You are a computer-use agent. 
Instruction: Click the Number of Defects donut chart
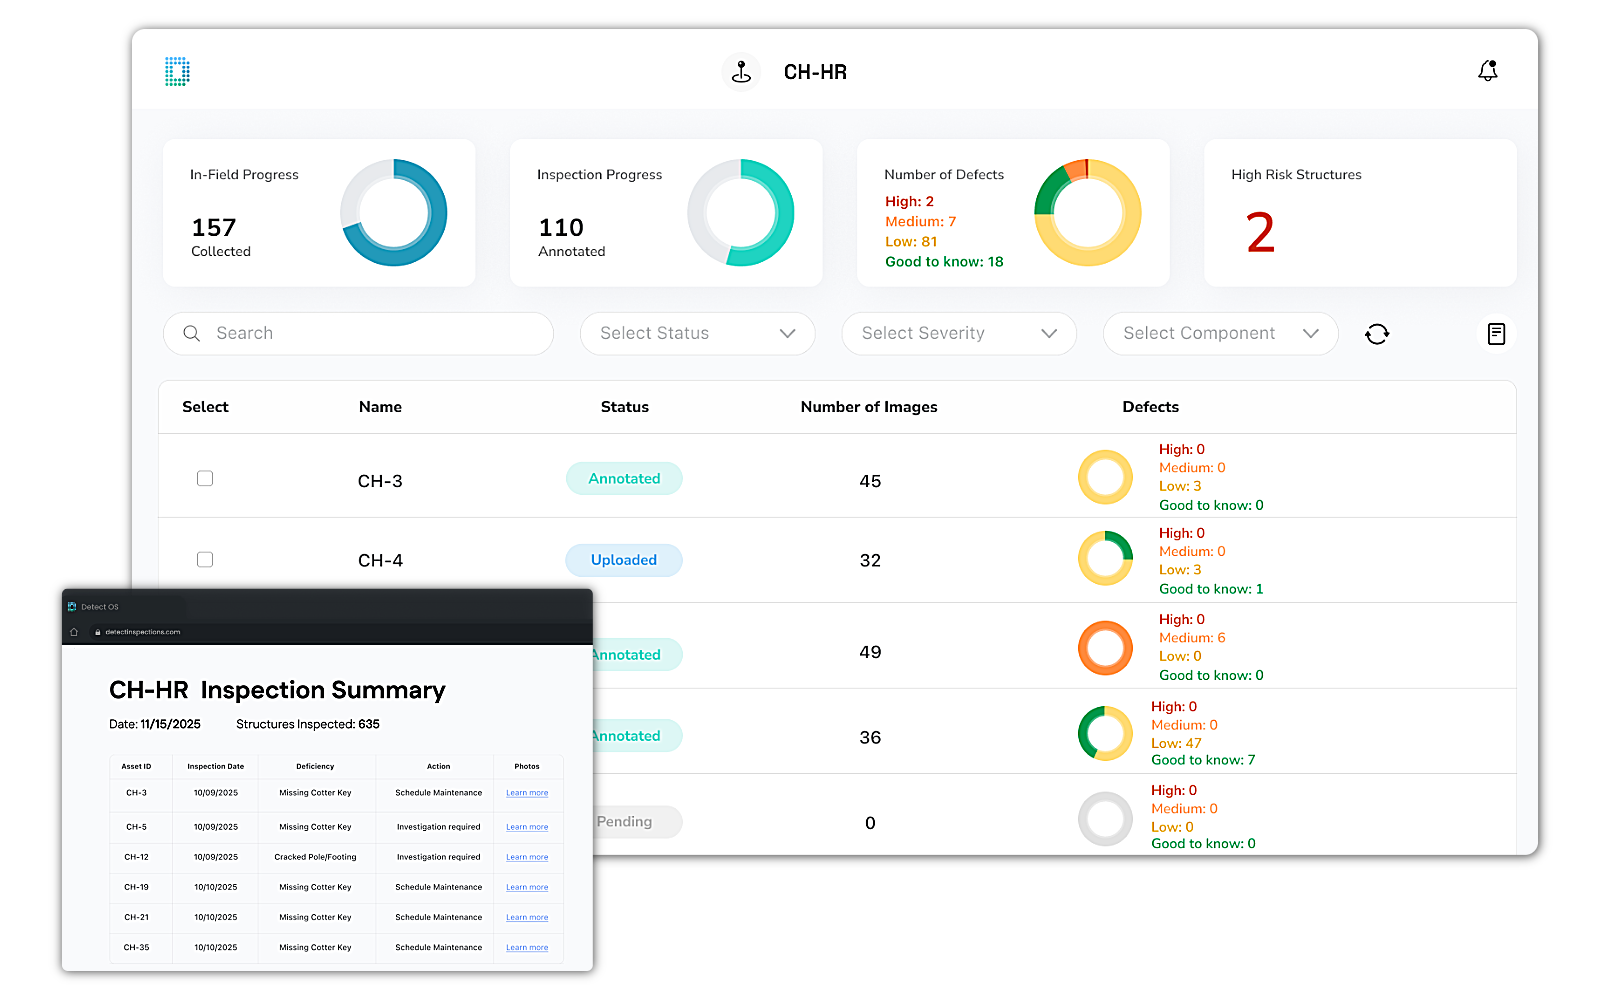click(1087, 213)
